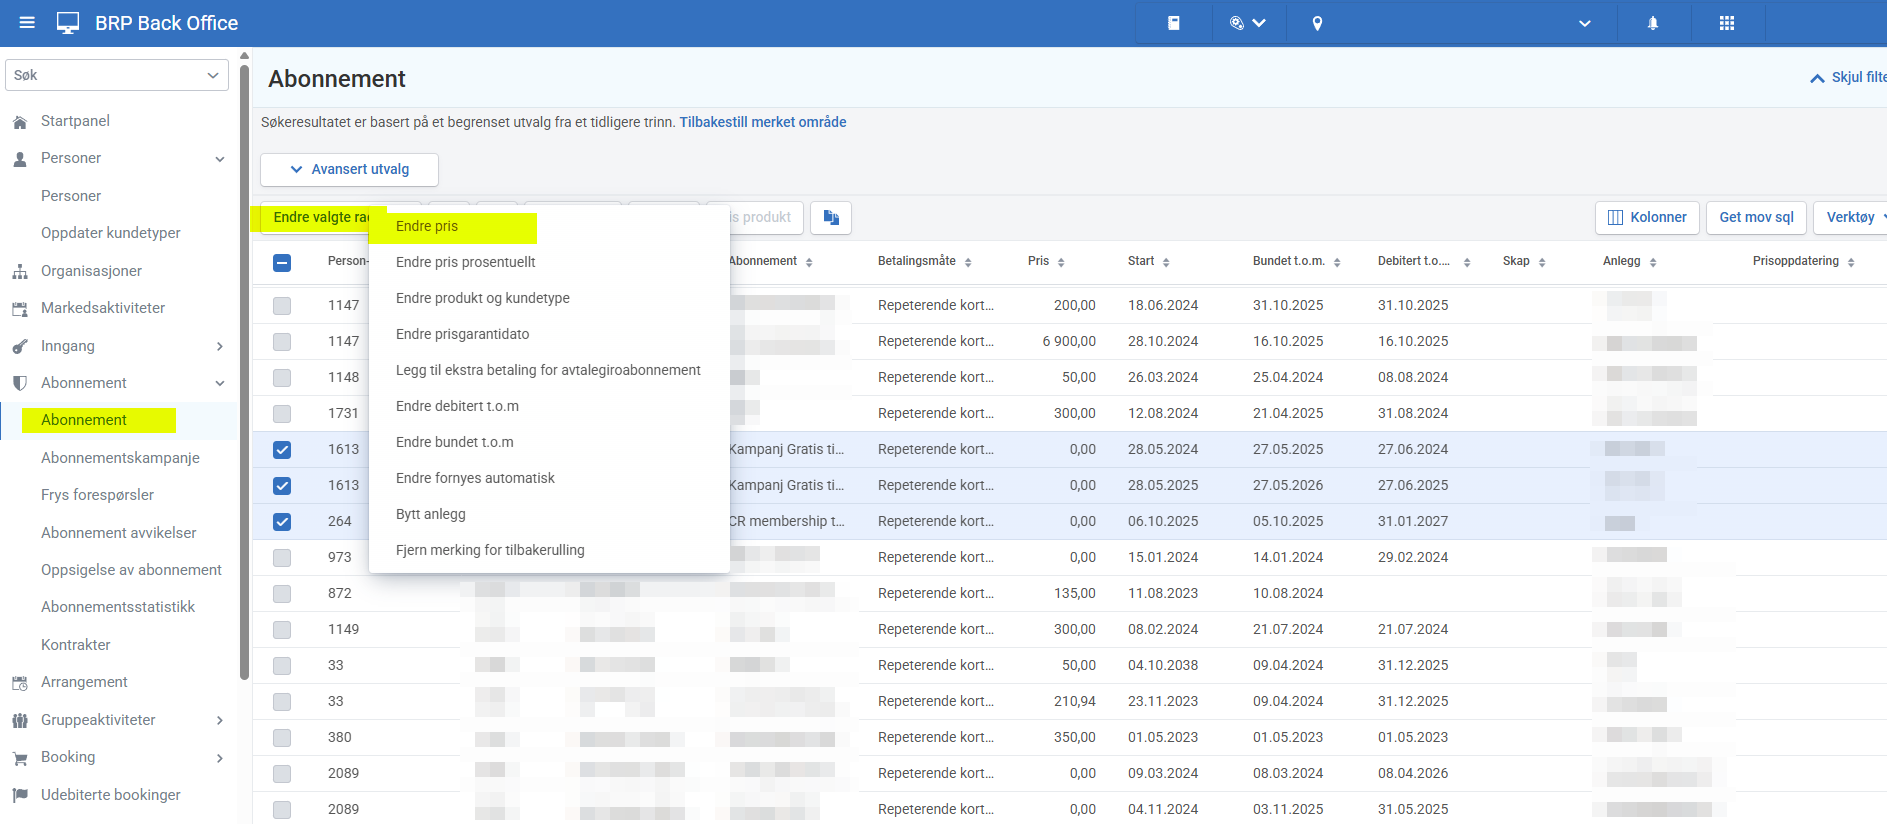Open the hamburger navigation menu
This screenshot has width=1887, height=824.
pyautogui.click(x=27, y=23)
